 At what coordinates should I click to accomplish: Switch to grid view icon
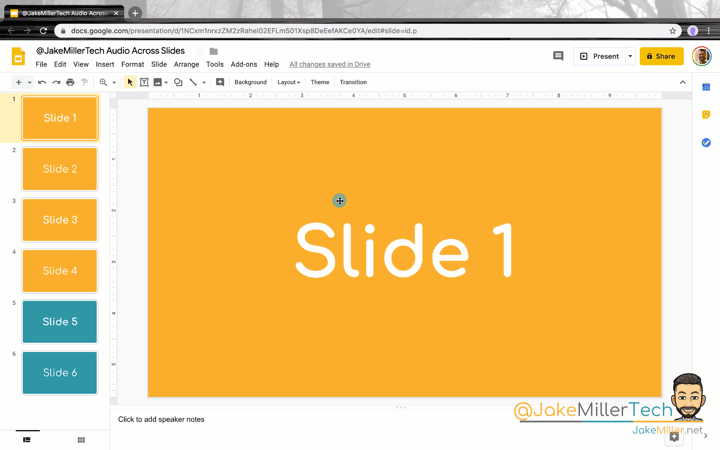tap(81, 440)
